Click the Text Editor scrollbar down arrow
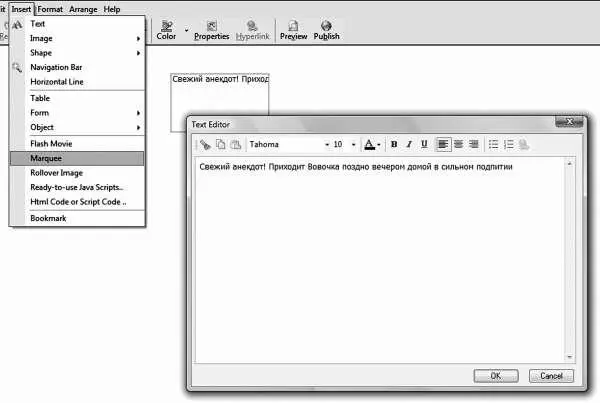The image size is (600, 403). (x=569, y=357)
